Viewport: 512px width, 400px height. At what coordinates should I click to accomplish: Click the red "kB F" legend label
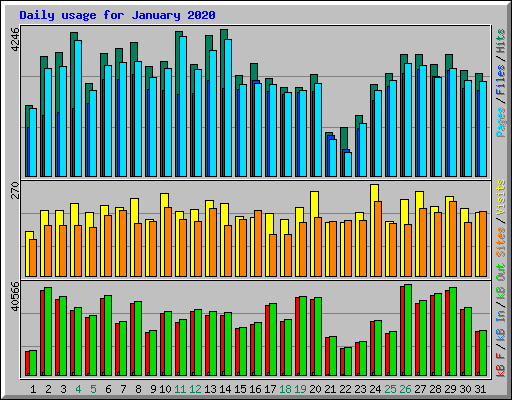pos(501,364)
